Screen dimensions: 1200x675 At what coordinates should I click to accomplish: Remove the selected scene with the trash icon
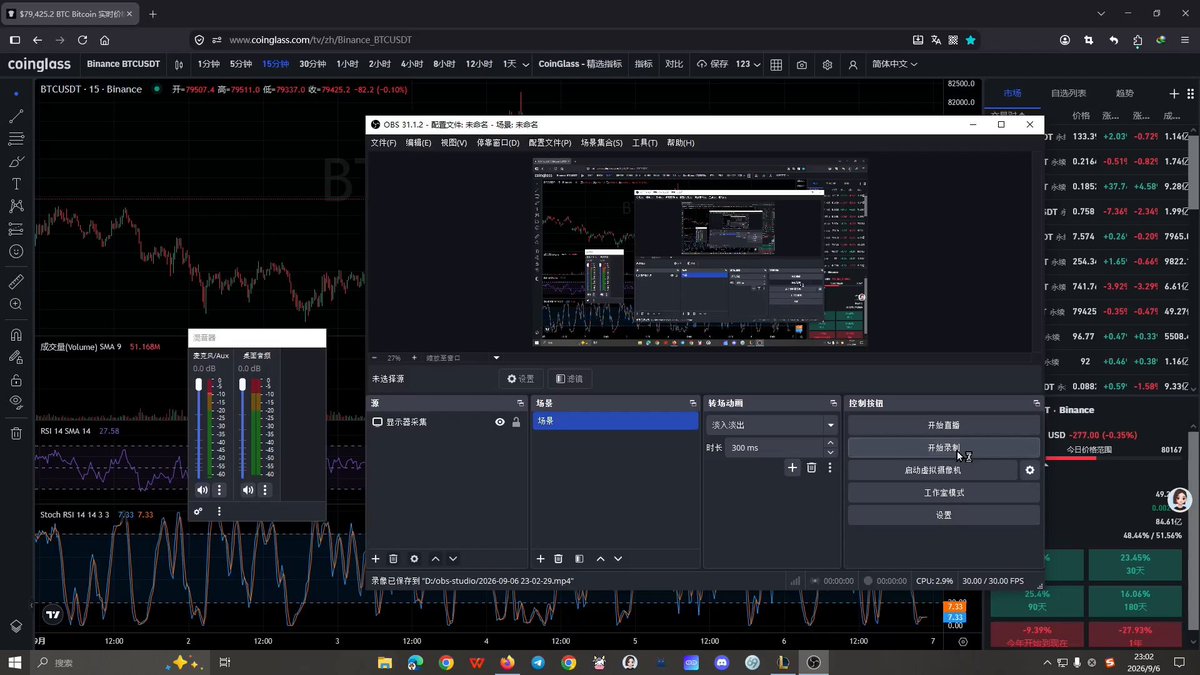click(x=558, y=559)
